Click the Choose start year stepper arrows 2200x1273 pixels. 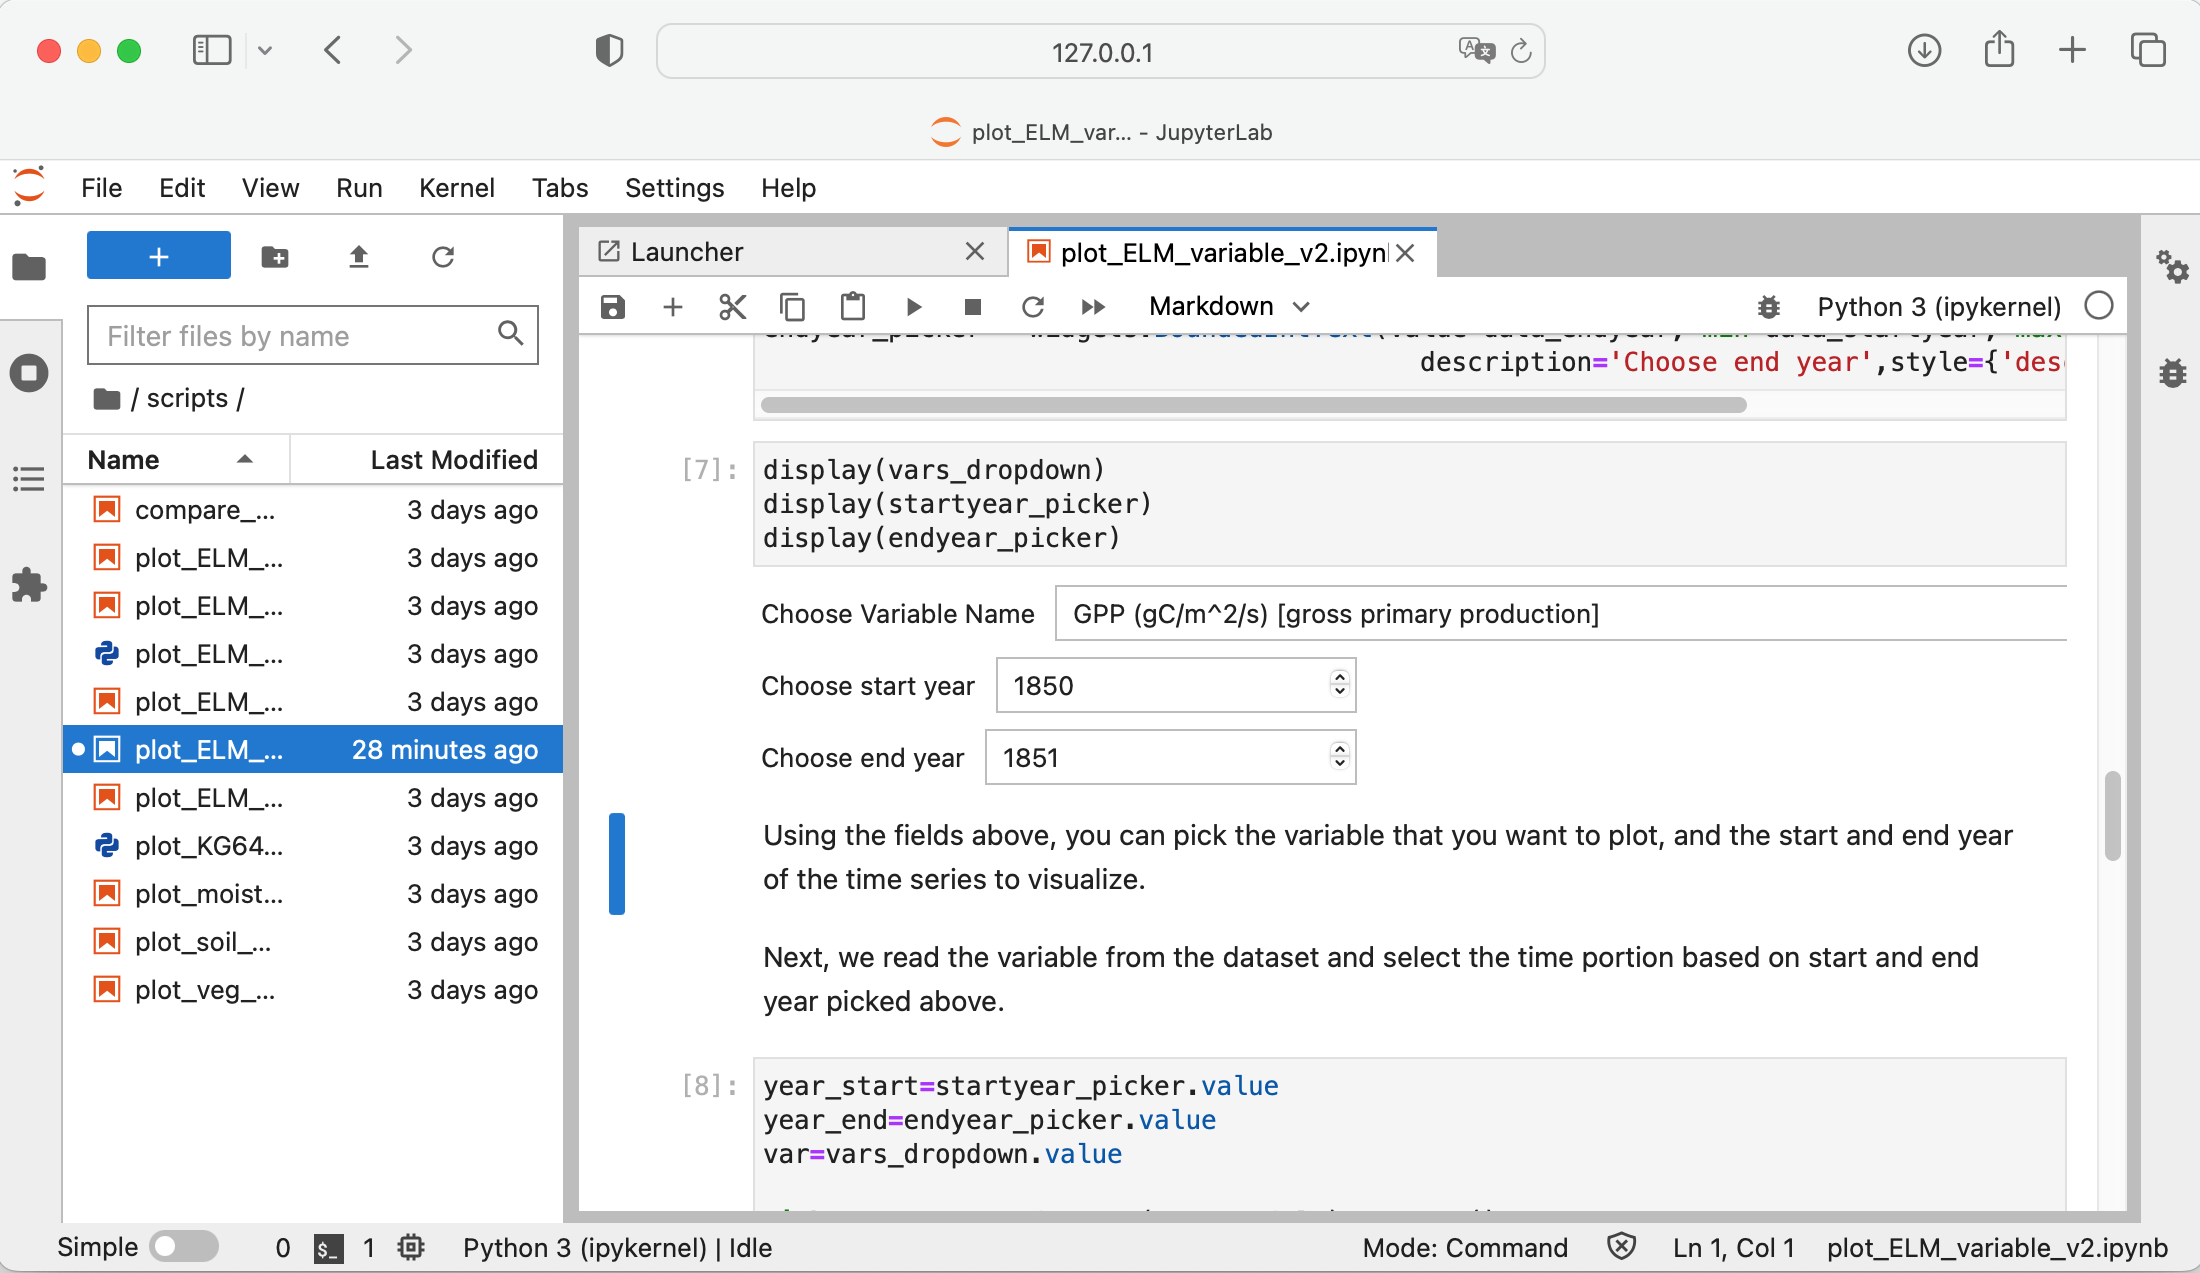(x=1339, y=685)
